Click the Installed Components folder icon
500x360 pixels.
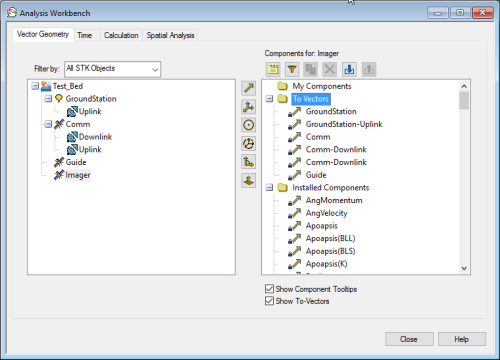(282, 187)
